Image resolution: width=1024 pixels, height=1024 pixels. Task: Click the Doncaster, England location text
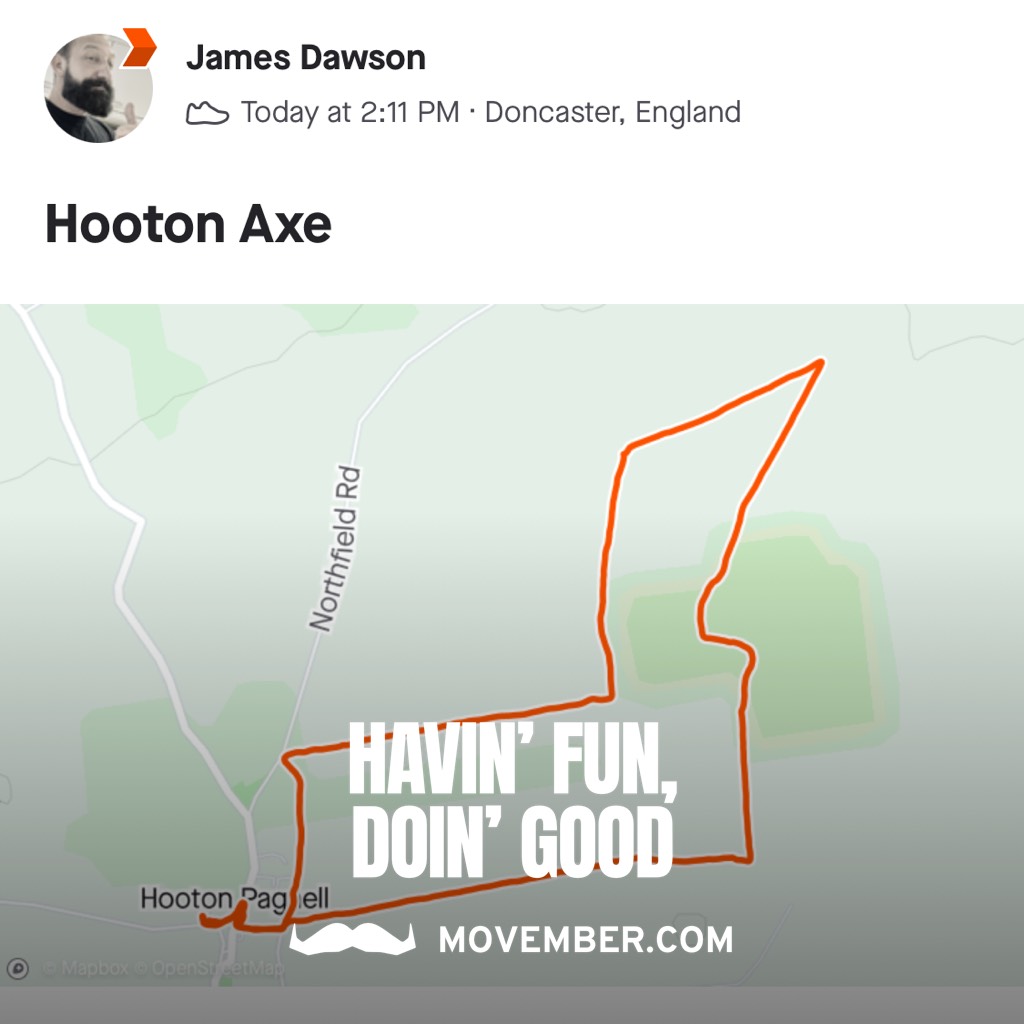tap(613, 112)
